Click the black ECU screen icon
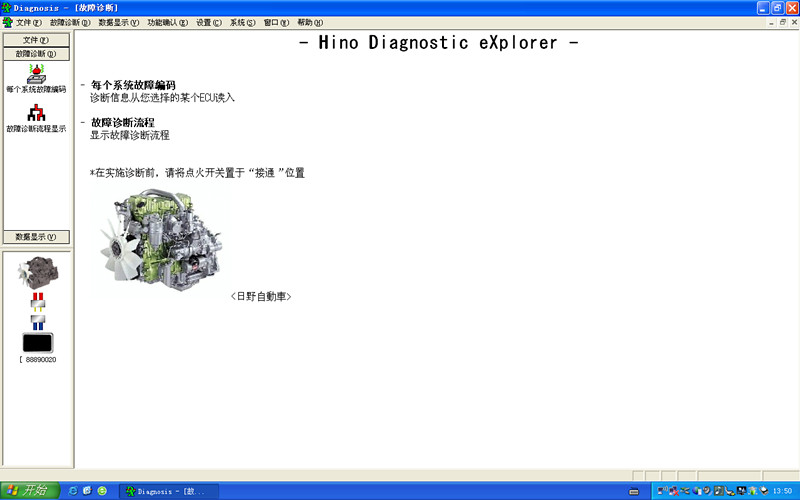800x500 pixels. click(38, 343)
